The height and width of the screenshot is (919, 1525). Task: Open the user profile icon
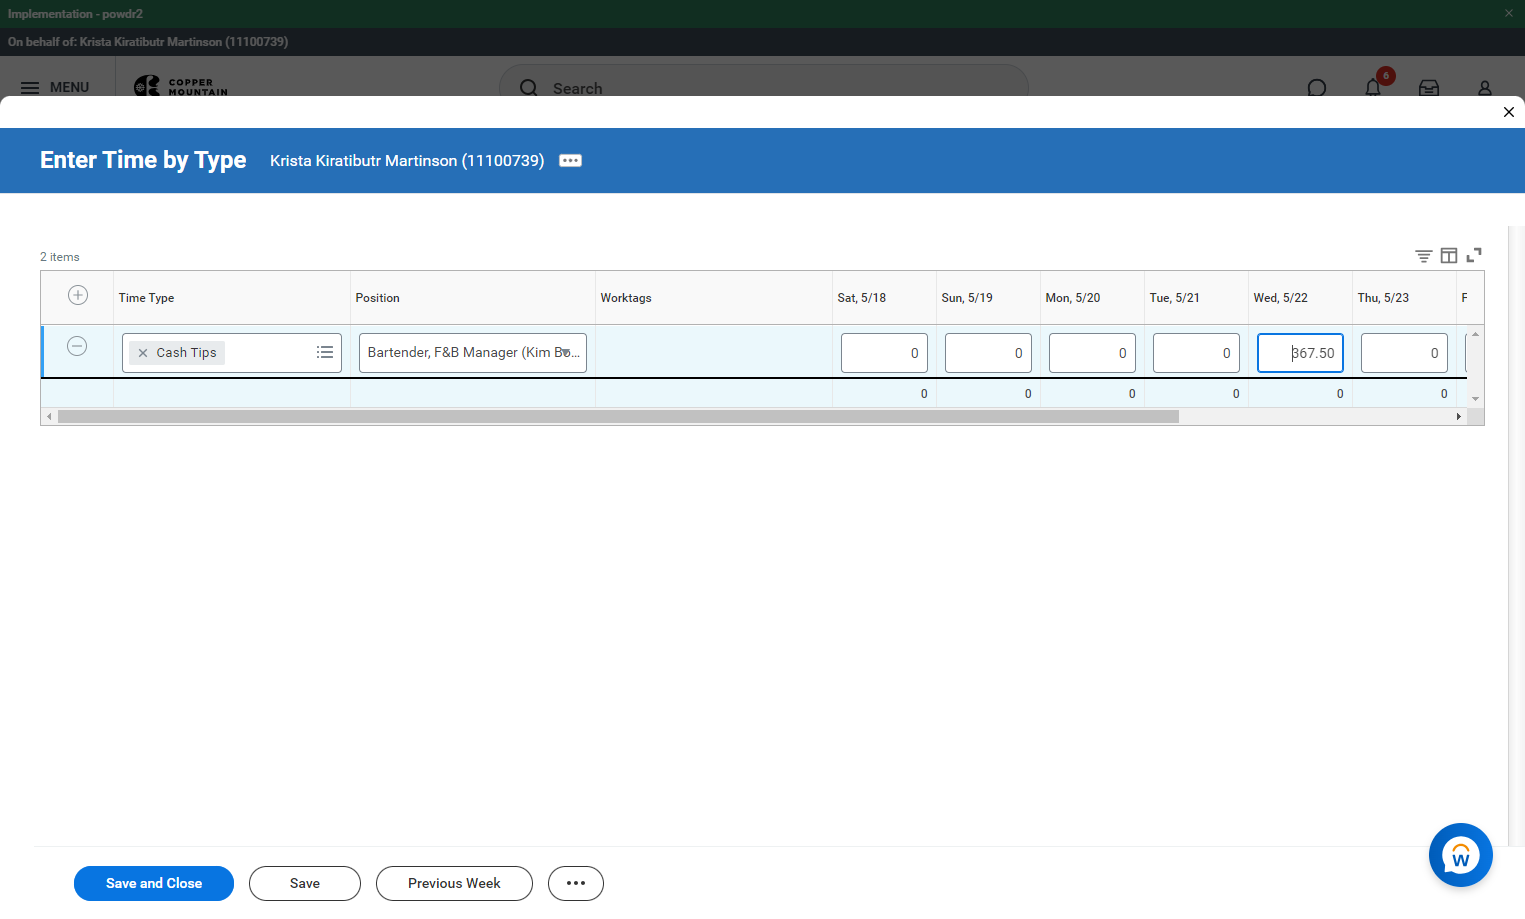coord(1485,88)
